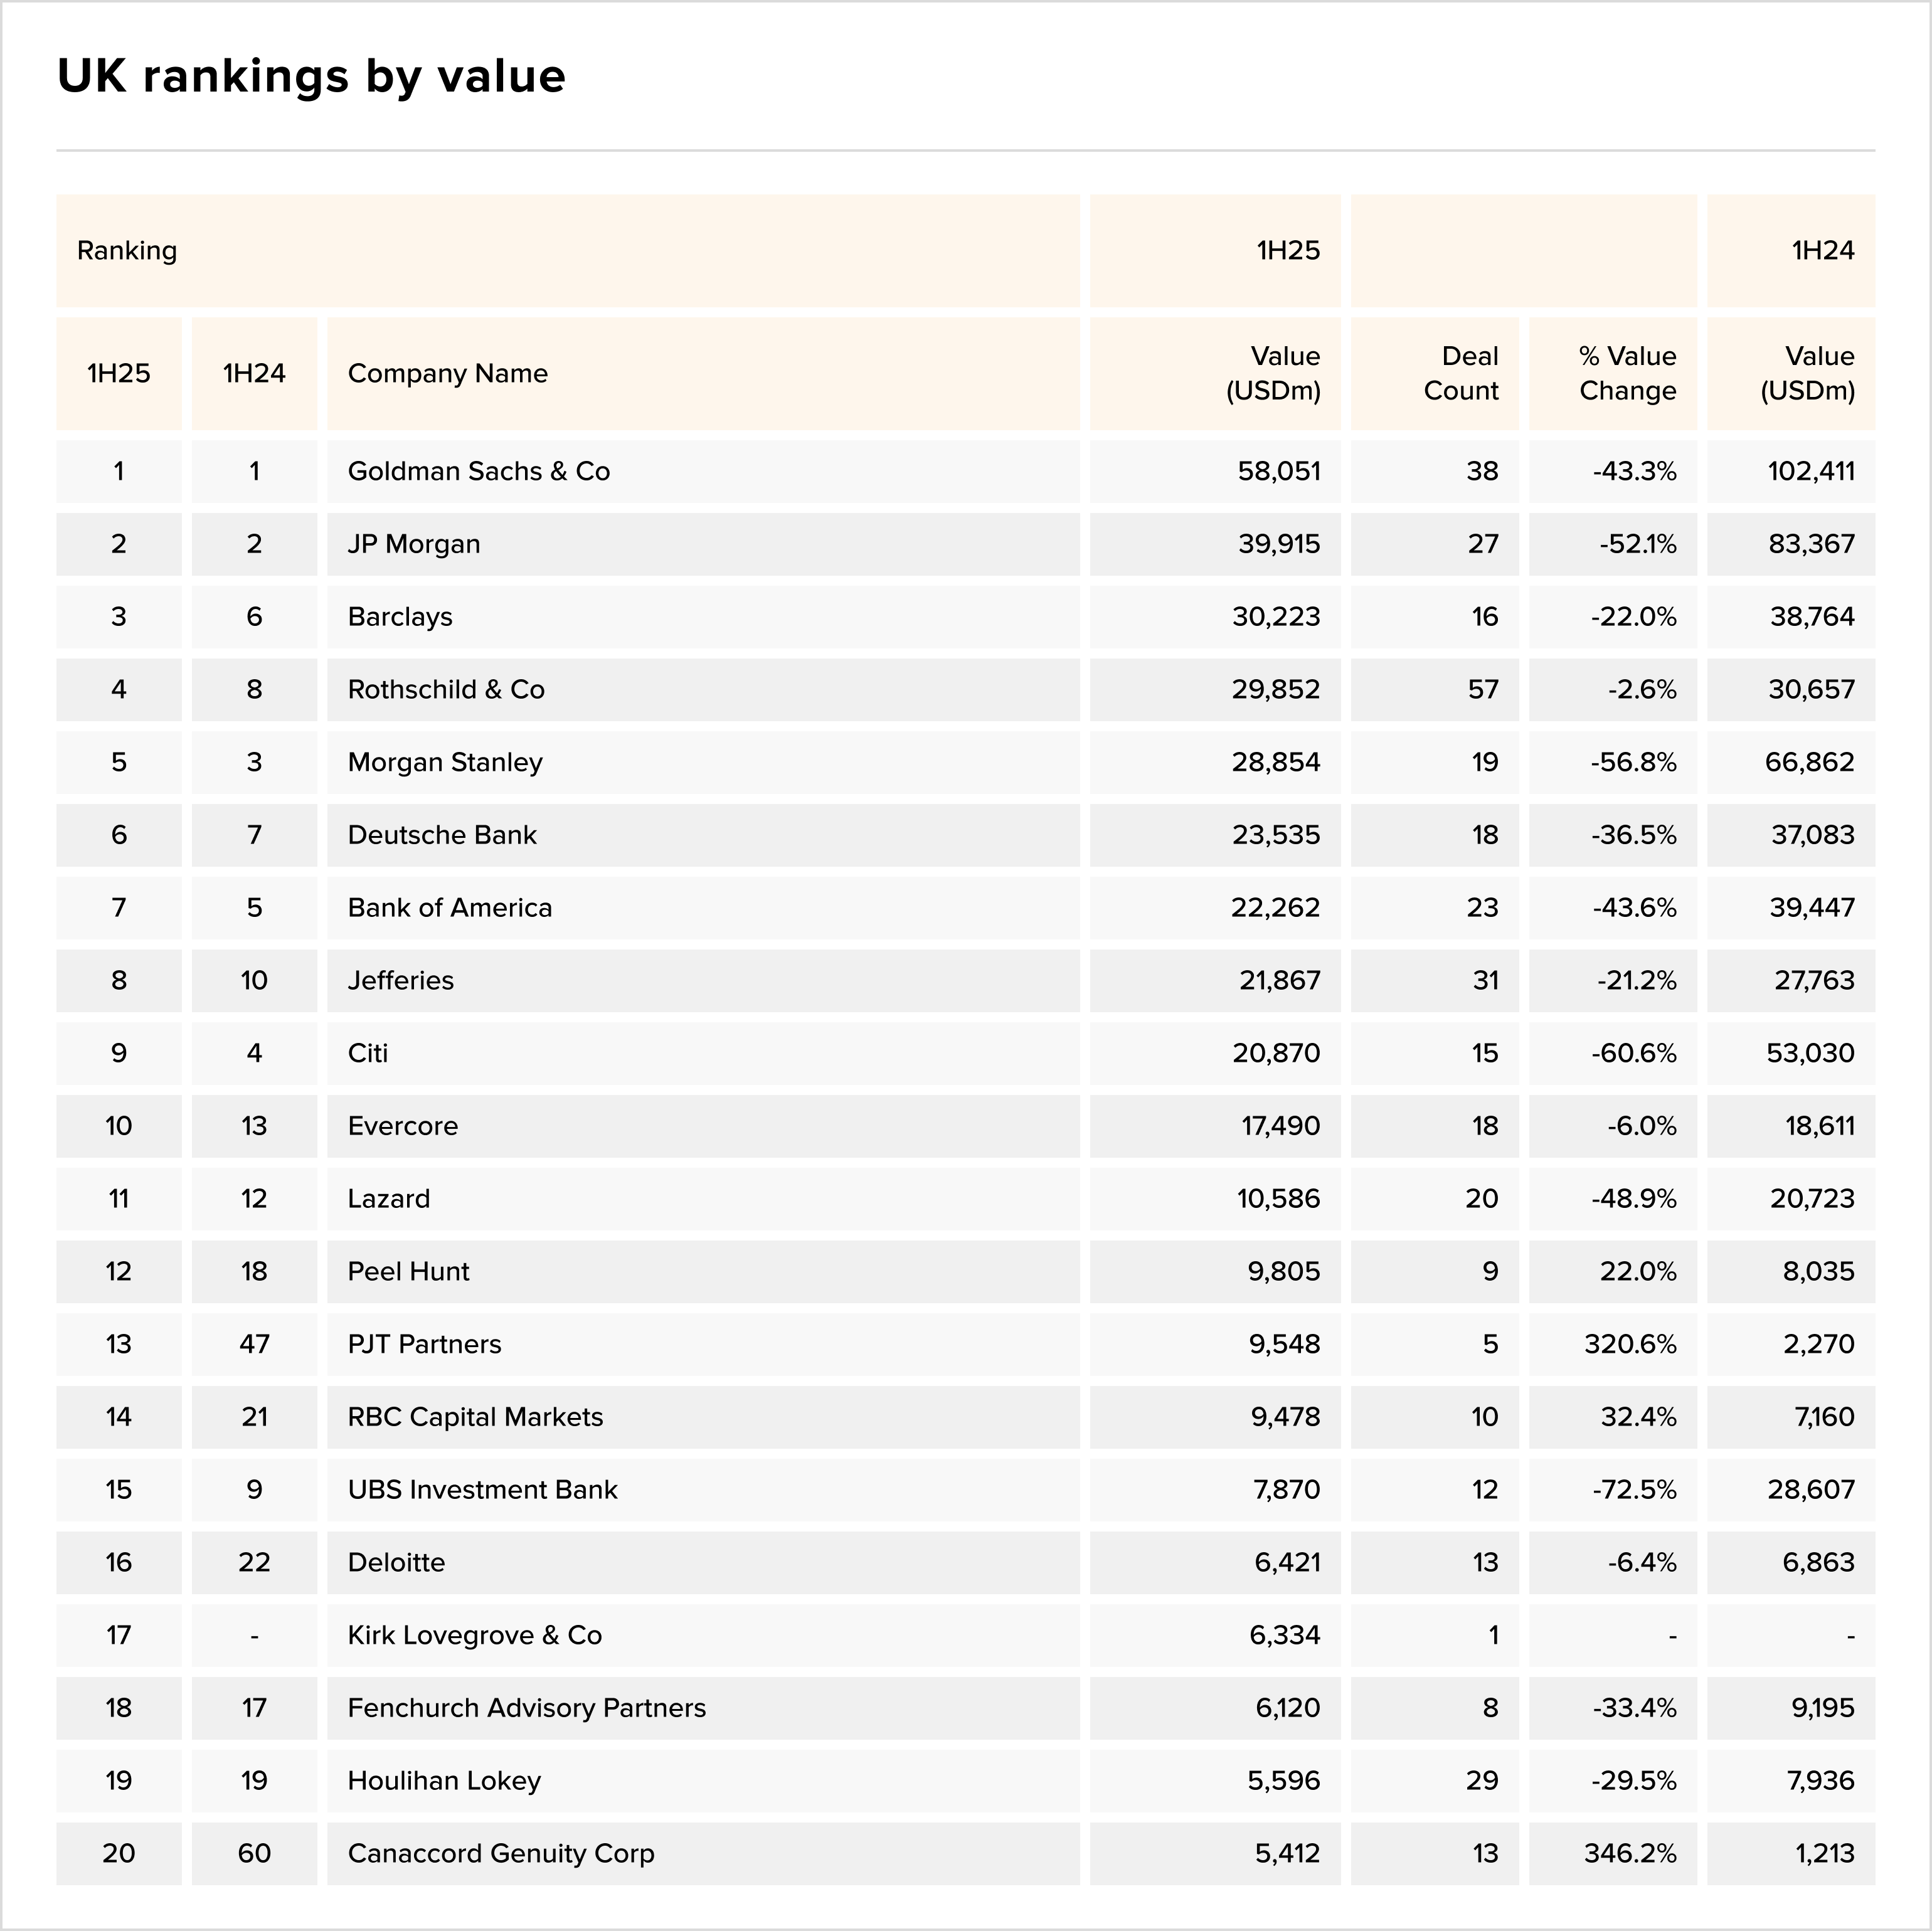Click the Ranking header cell

tap(127, 251)
